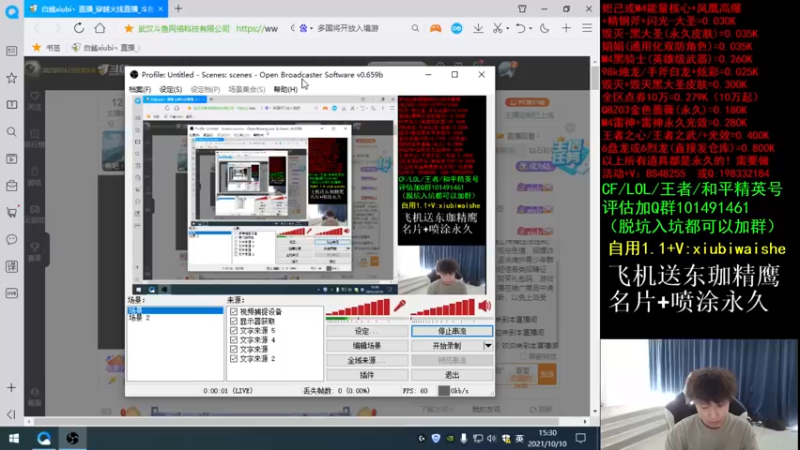
Task: Click 停止串流 to stop streaming
Action: click(452, 331)
